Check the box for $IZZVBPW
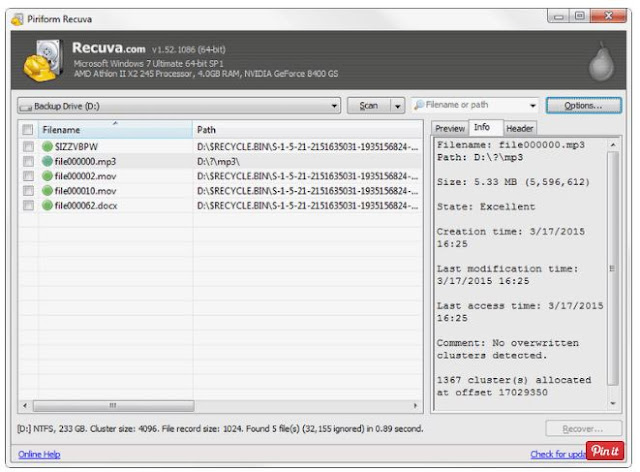The image size is (640, 472). tap(28, 147)
